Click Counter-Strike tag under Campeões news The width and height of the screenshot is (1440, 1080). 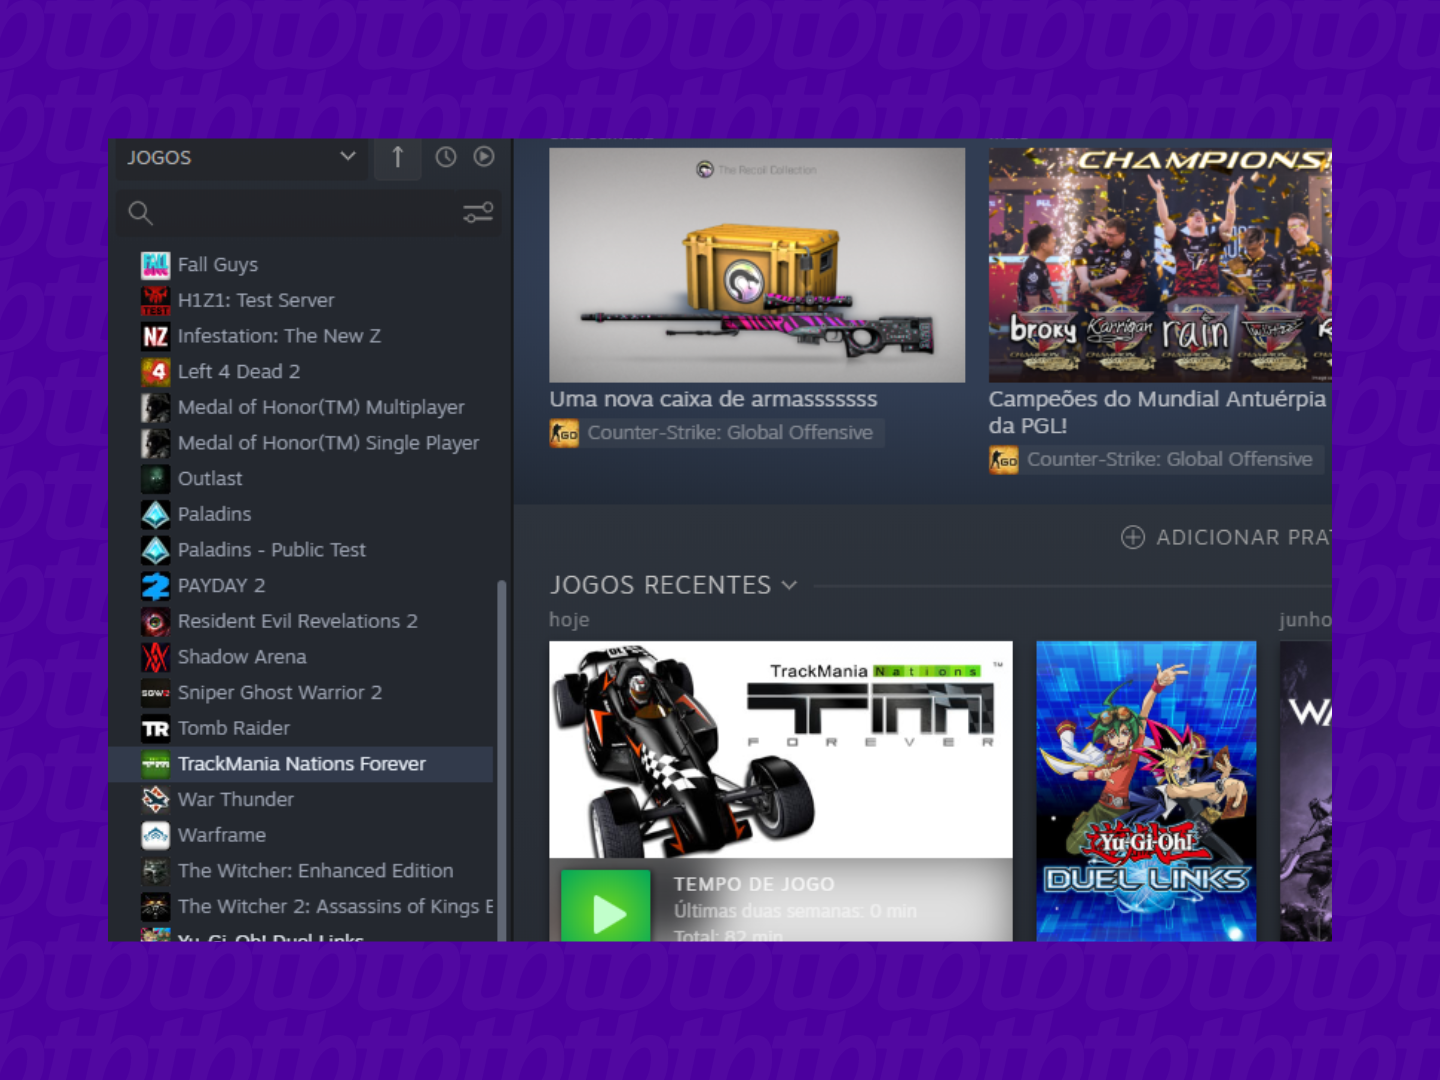coord(1156,460)
